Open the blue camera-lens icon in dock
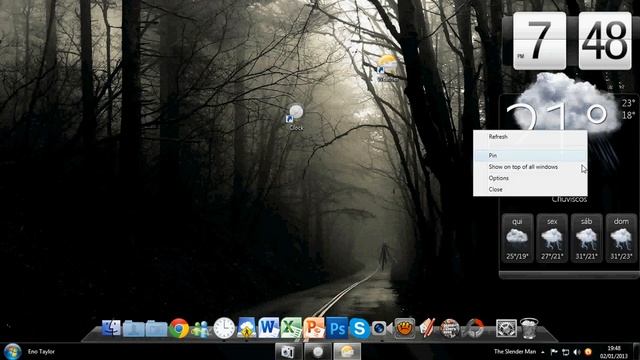 [x=380, y=328]
